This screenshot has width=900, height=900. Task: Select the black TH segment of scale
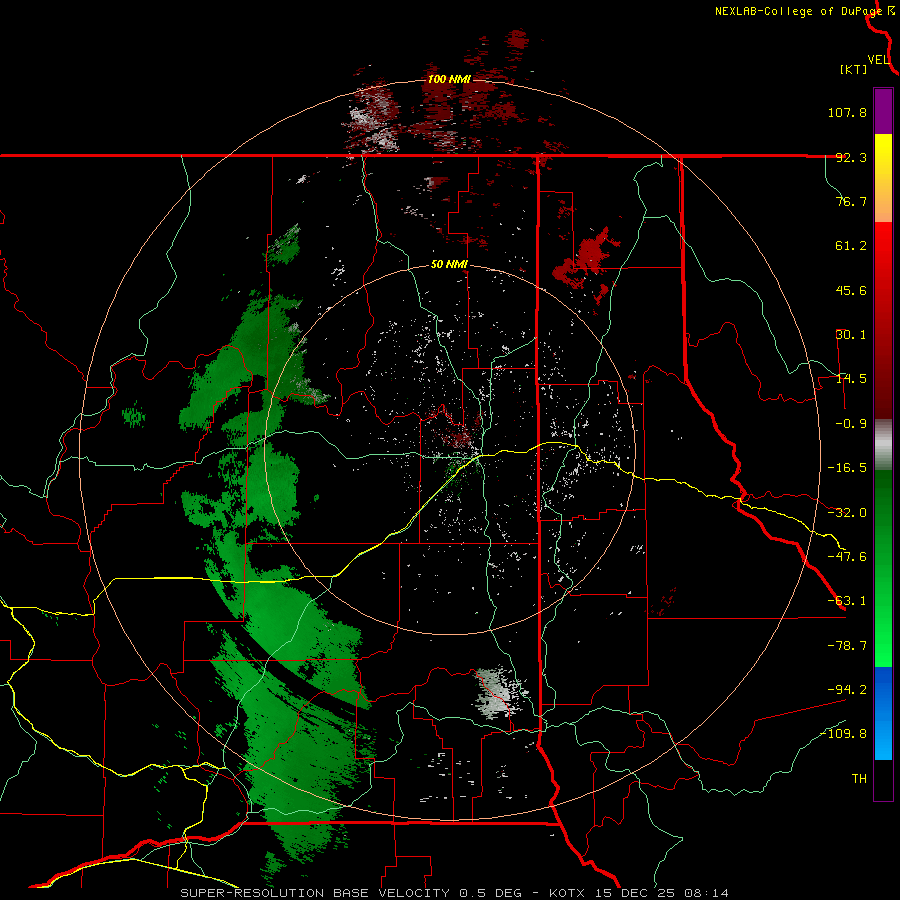click(883, 780)
